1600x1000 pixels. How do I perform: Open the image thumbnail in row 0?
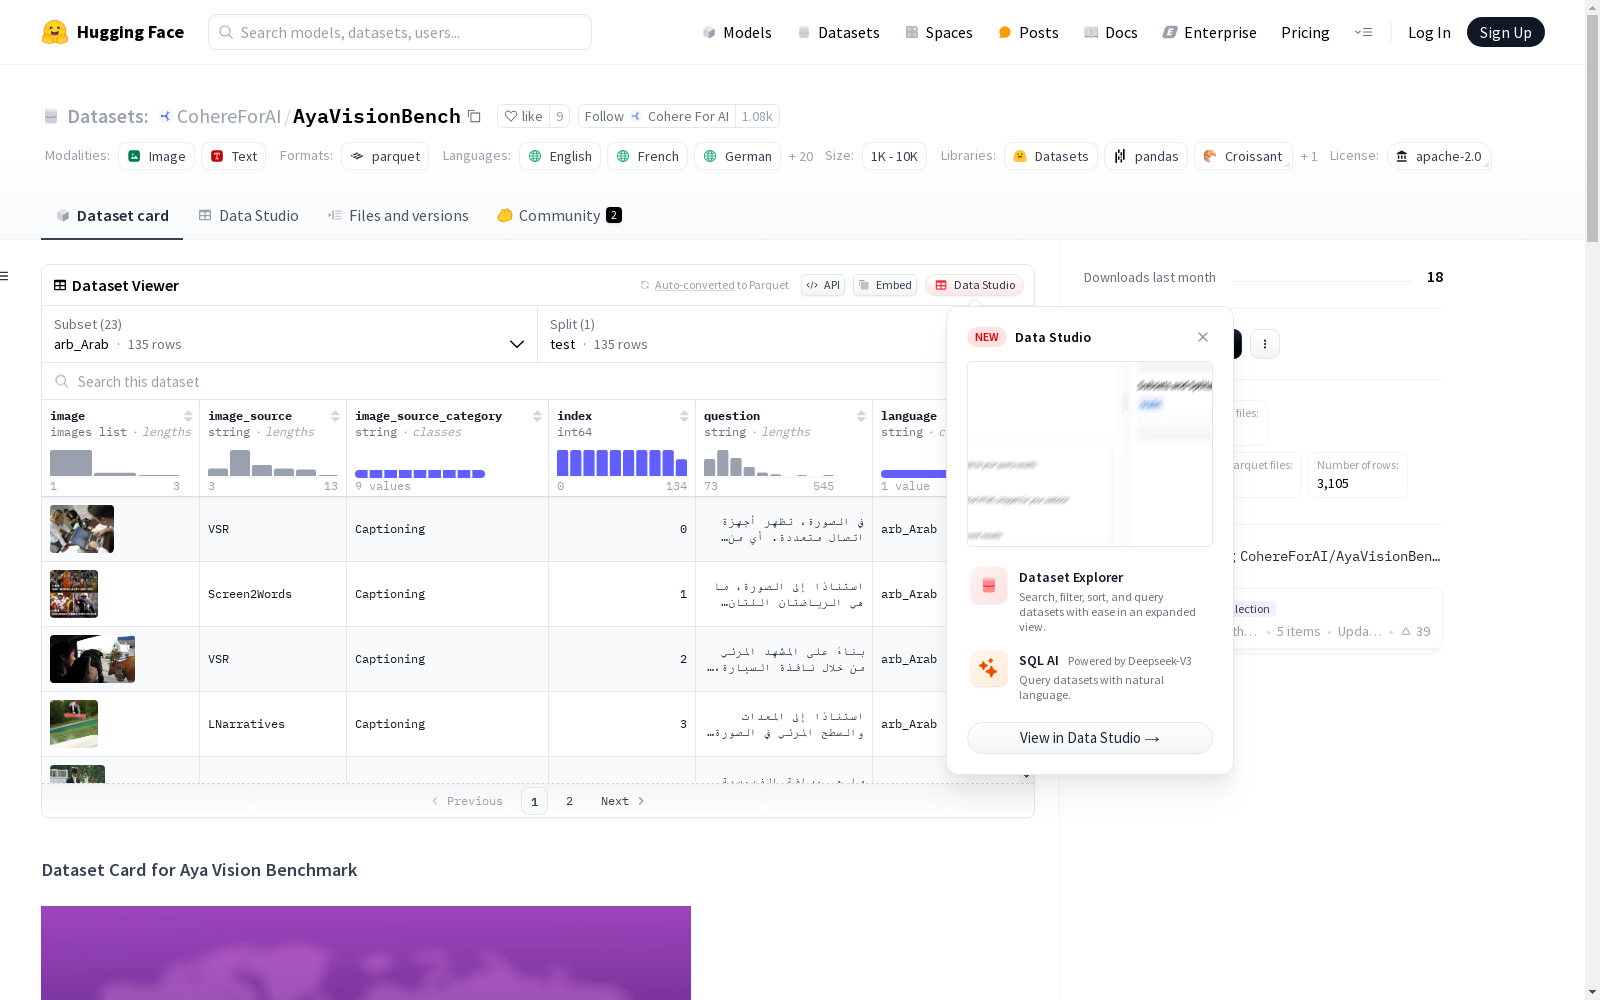(x=82, y=529)
